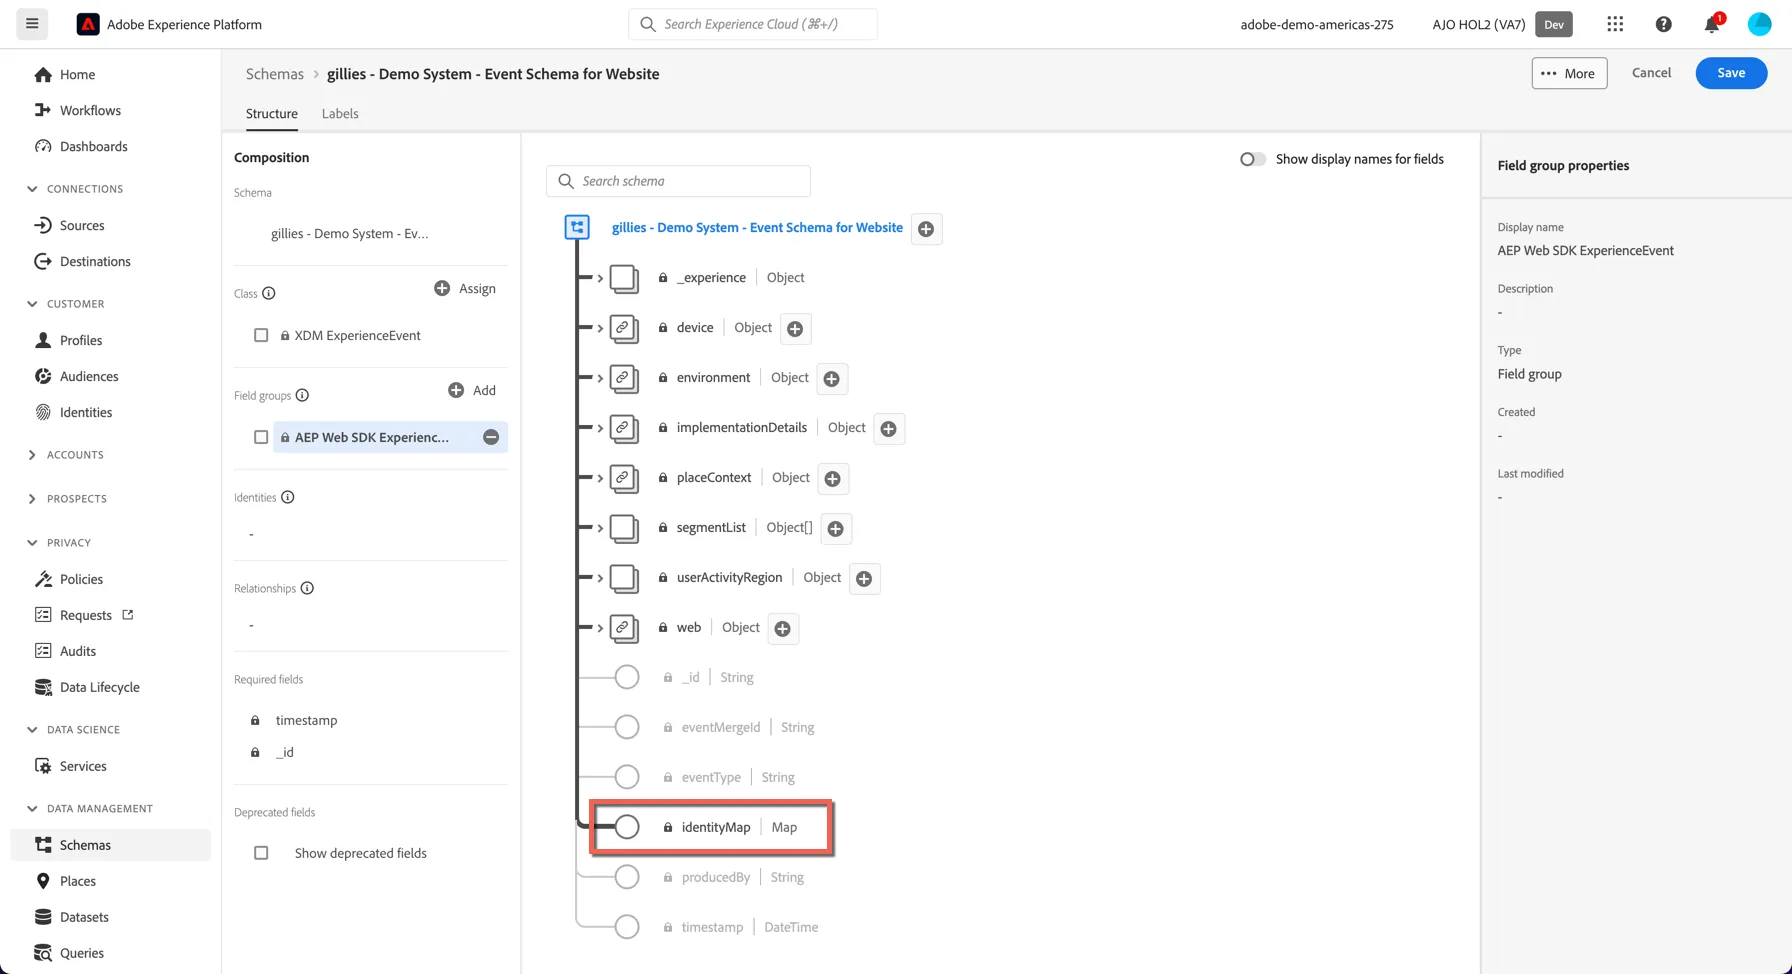
Task: Add field at schema root
Action: click(x=926, y=229)
